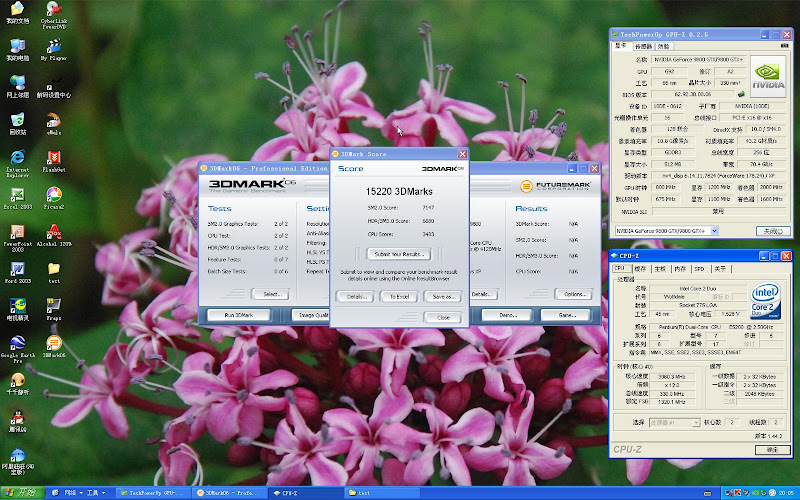Expand the processor selection dropdown in CPU-Z
The image size is (800, 500).
(697, 422)
